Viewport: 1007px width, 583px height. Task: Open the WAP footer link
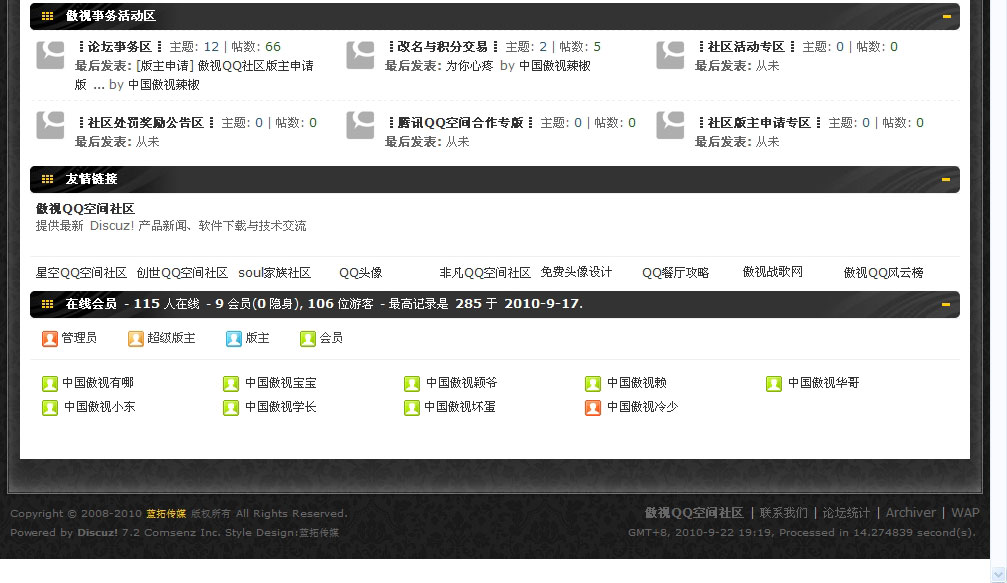point(965,513)
